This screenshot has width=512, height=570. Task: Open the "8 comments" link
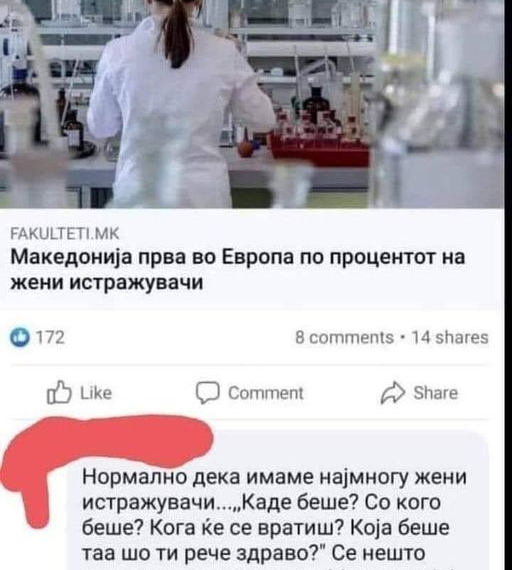click(x=344, y=337)
